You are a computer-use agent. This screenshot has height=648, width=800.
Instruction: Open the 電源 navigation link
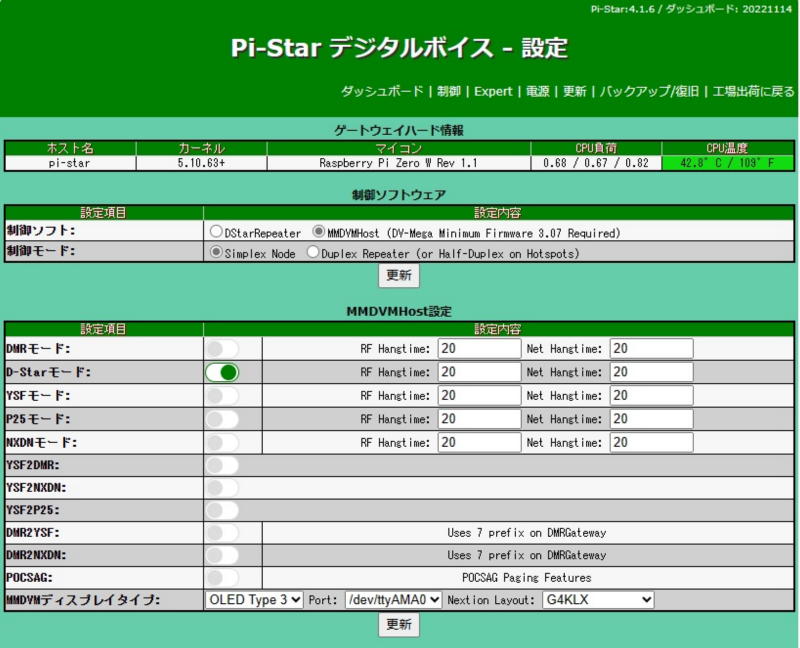point(538,91)
